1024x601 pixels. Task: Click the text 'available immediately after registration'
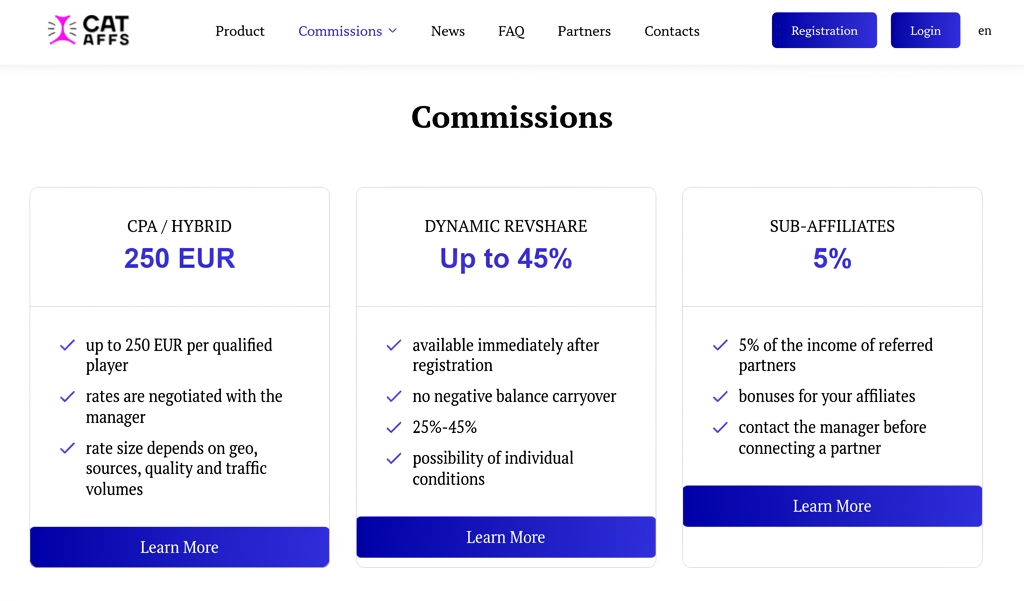click(x=505, y=355)
